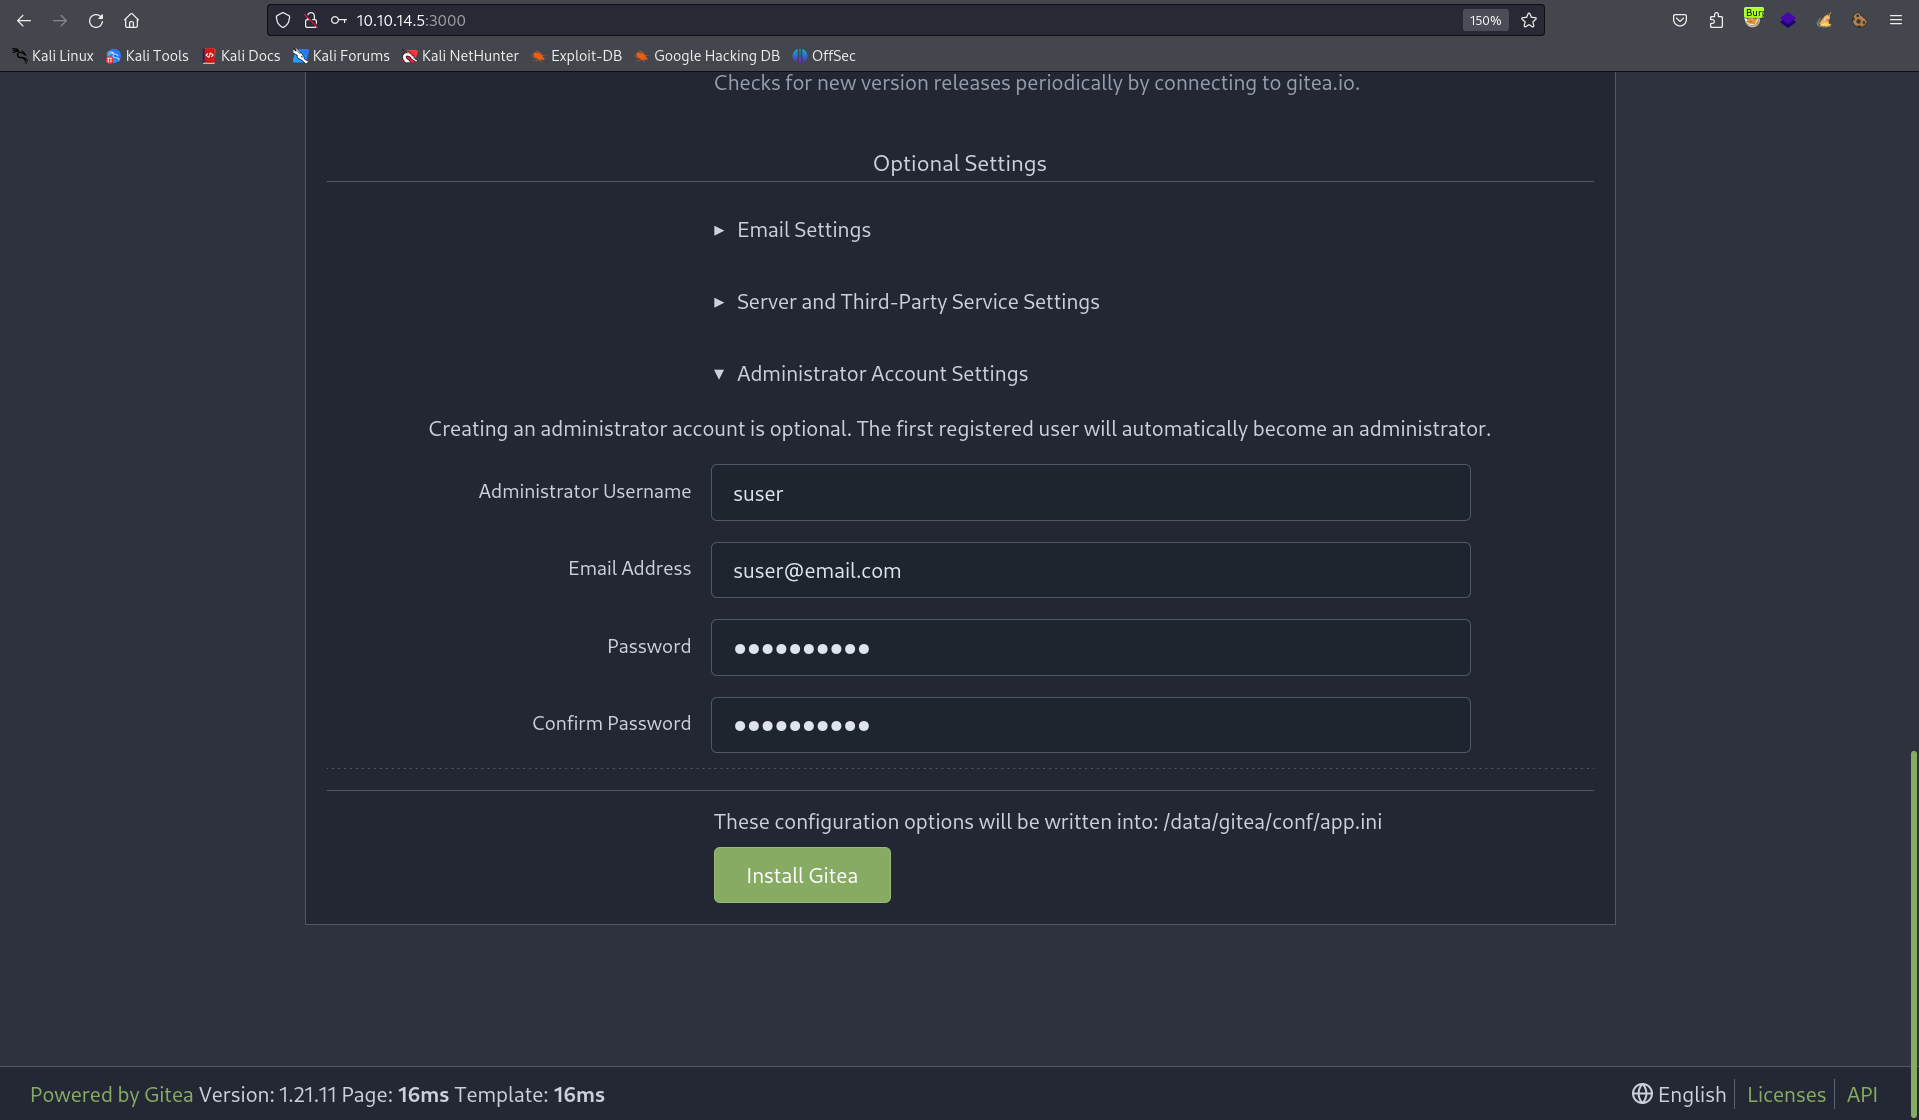Screen dimensions: 1919x1120
Task: Bookmark this page with the star icon
Action: (1529, 20)
